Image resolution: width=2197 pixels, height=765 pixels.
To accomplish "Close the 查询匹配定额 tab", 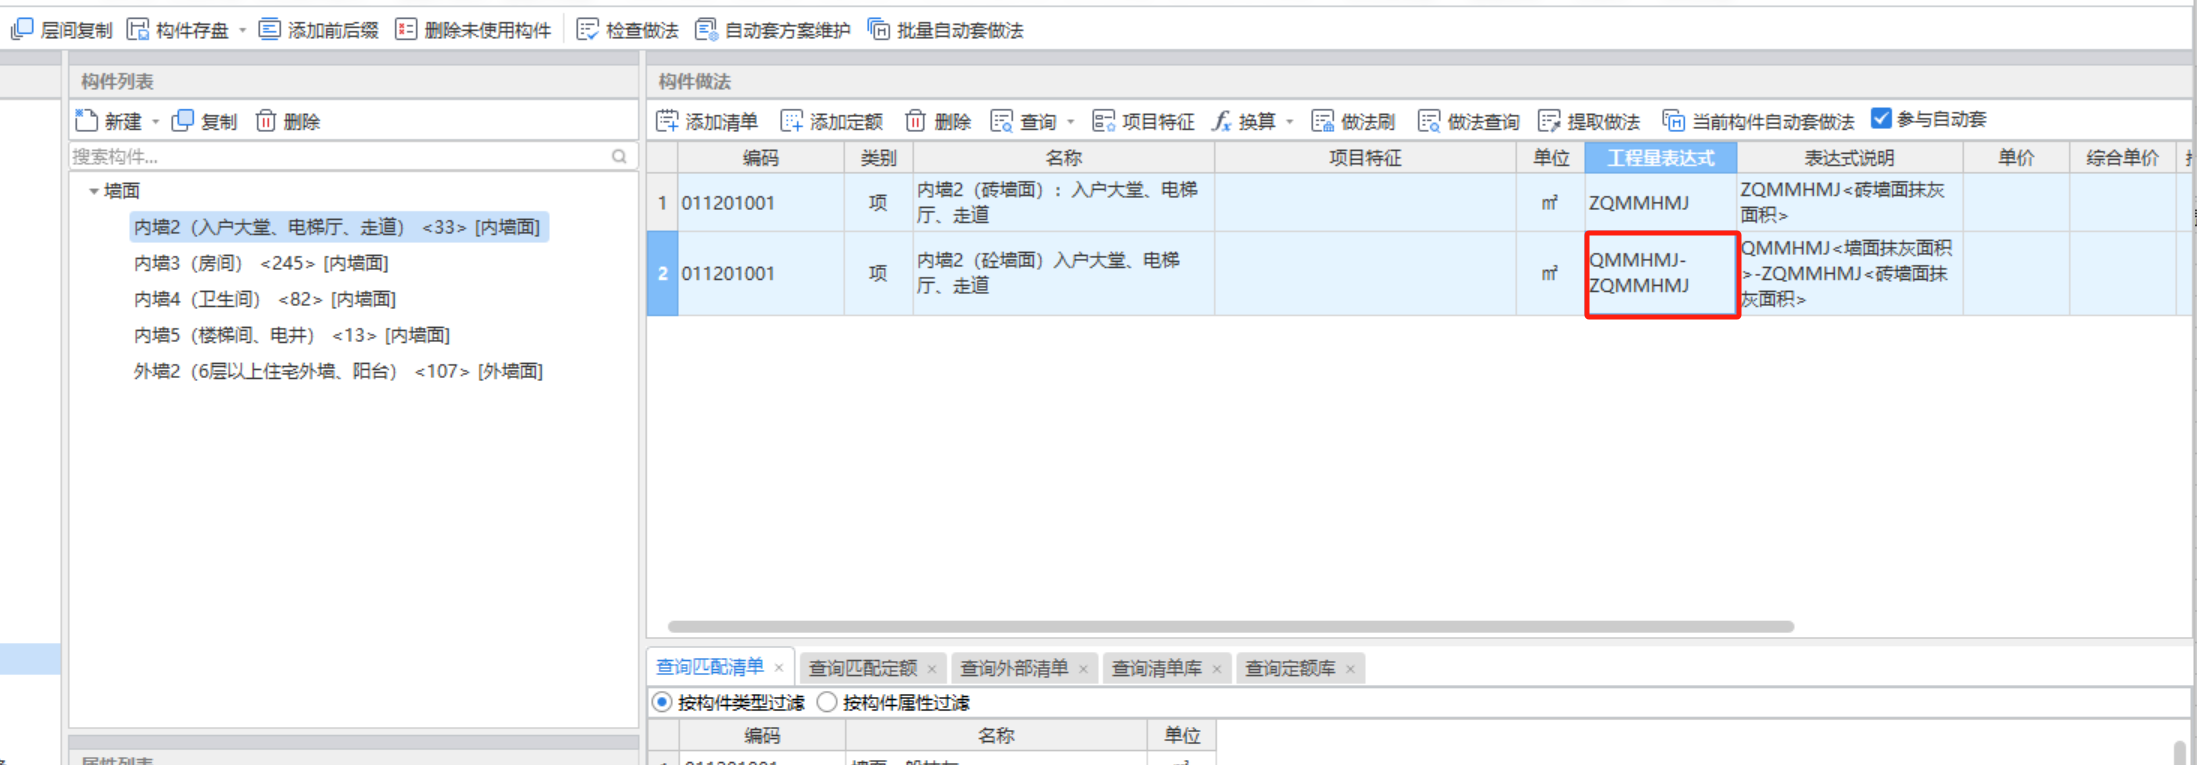I will (932, 669).
